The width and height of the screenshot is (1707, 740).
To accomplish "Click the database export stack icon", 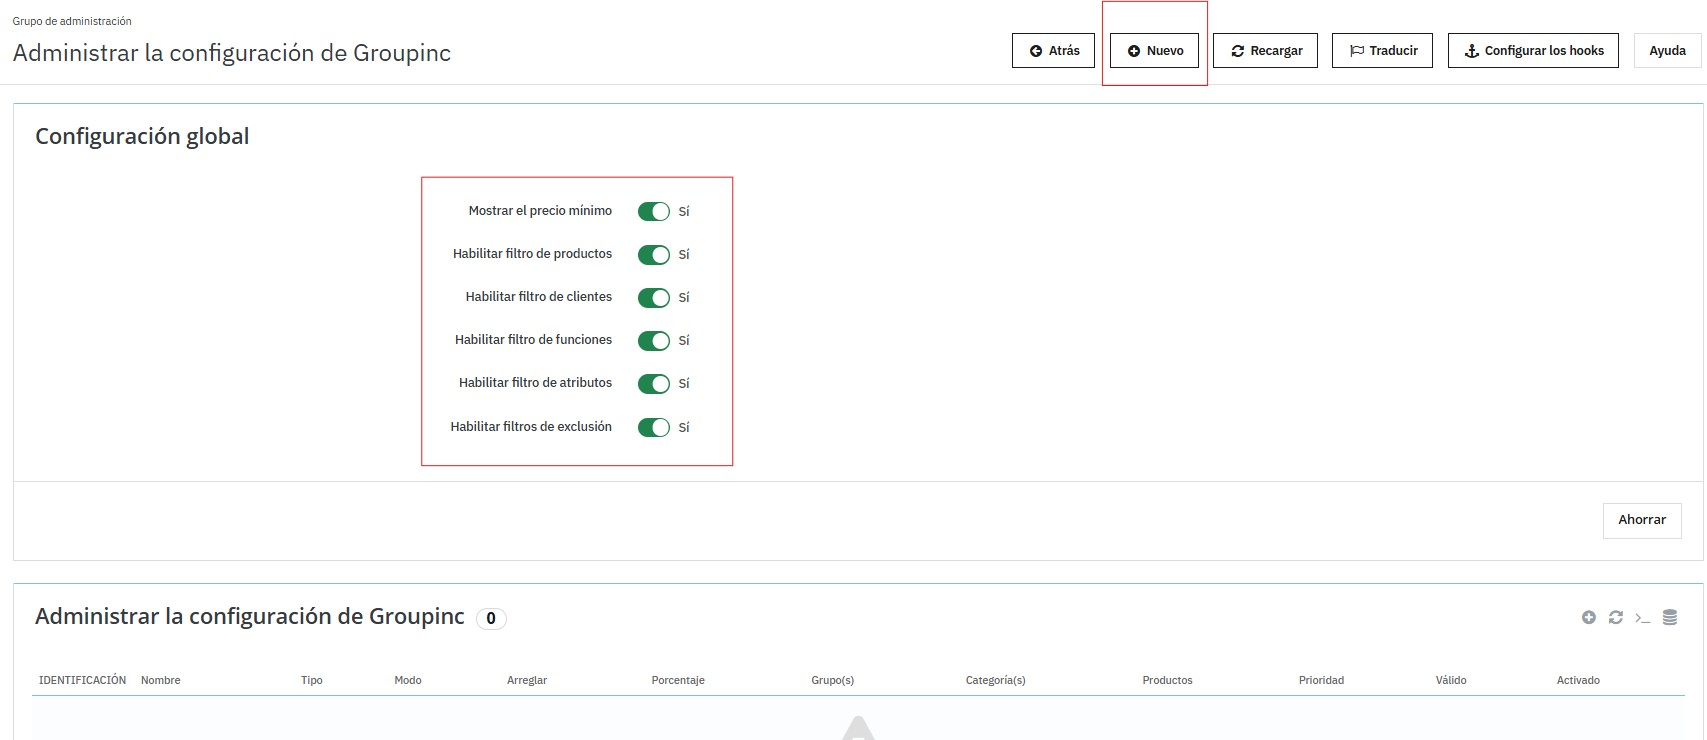I will point(1669,618).
